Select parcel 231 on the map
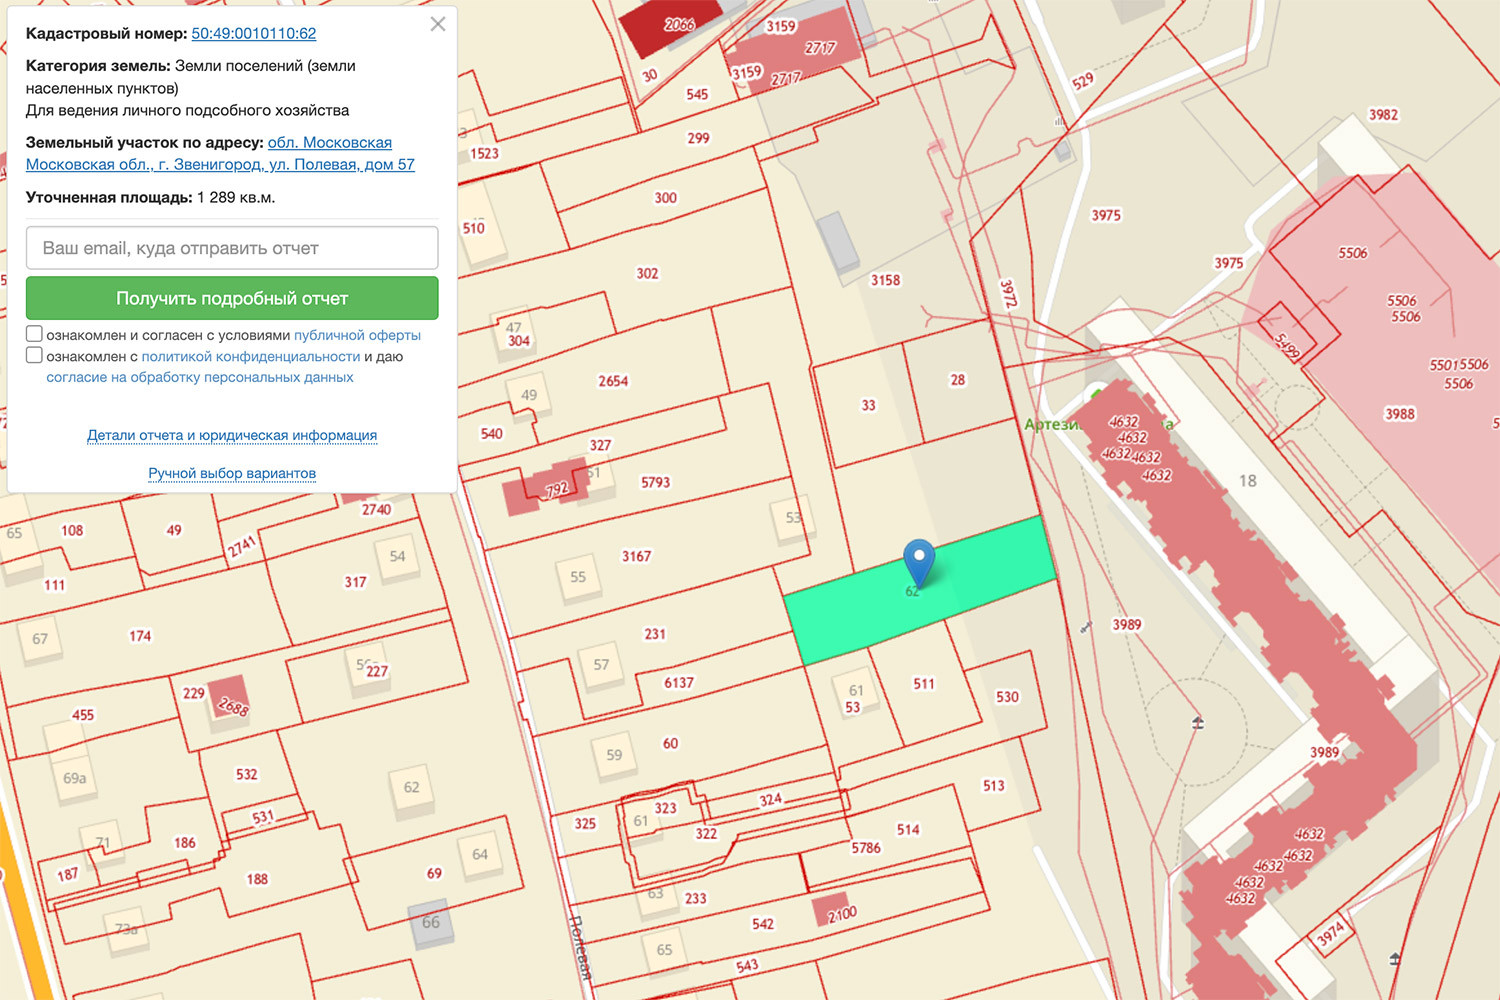 (x=655, y=634)
